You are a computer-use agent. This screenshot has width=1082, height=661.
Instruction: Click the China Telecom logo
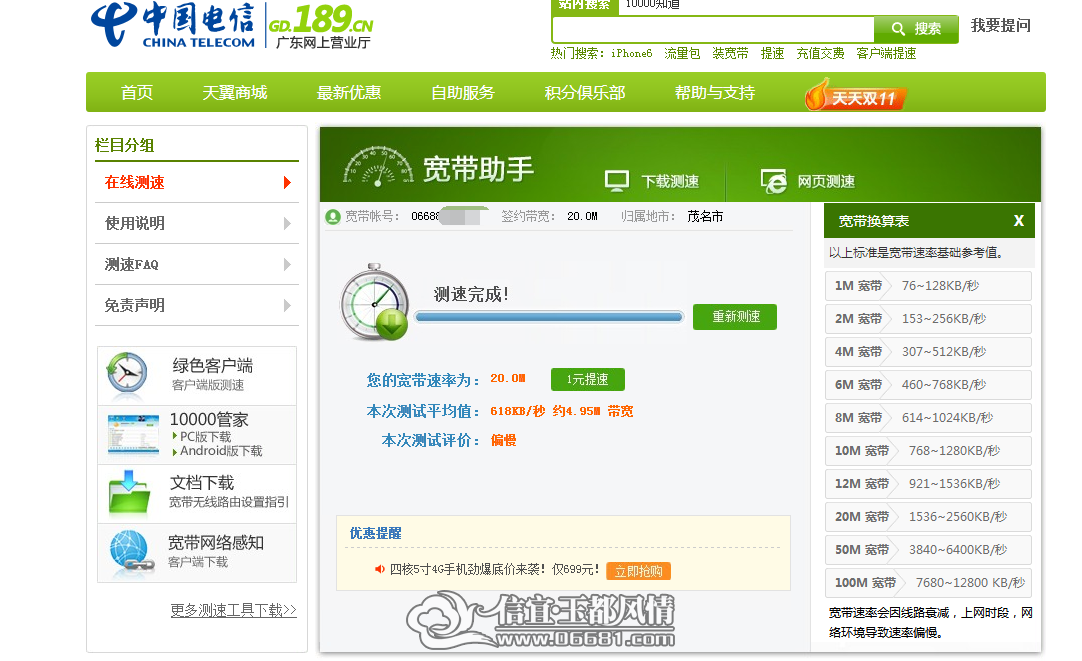(173, 25)
